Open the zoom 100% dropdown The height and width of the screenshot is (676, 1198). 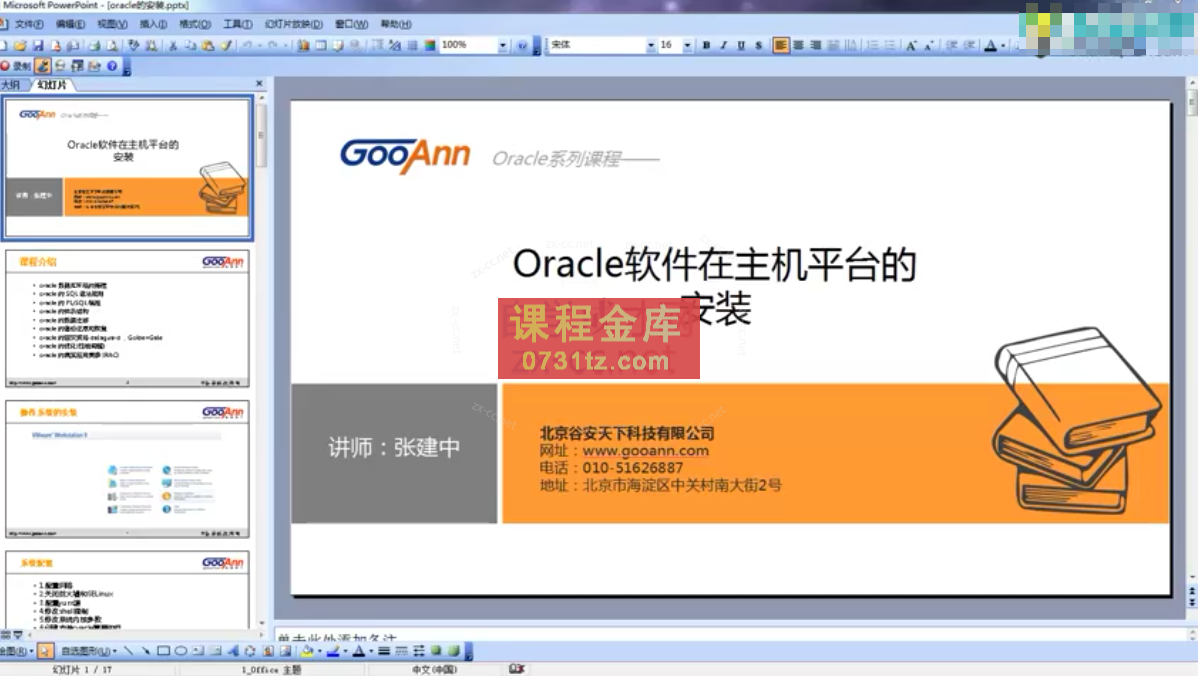click(503, 46)
